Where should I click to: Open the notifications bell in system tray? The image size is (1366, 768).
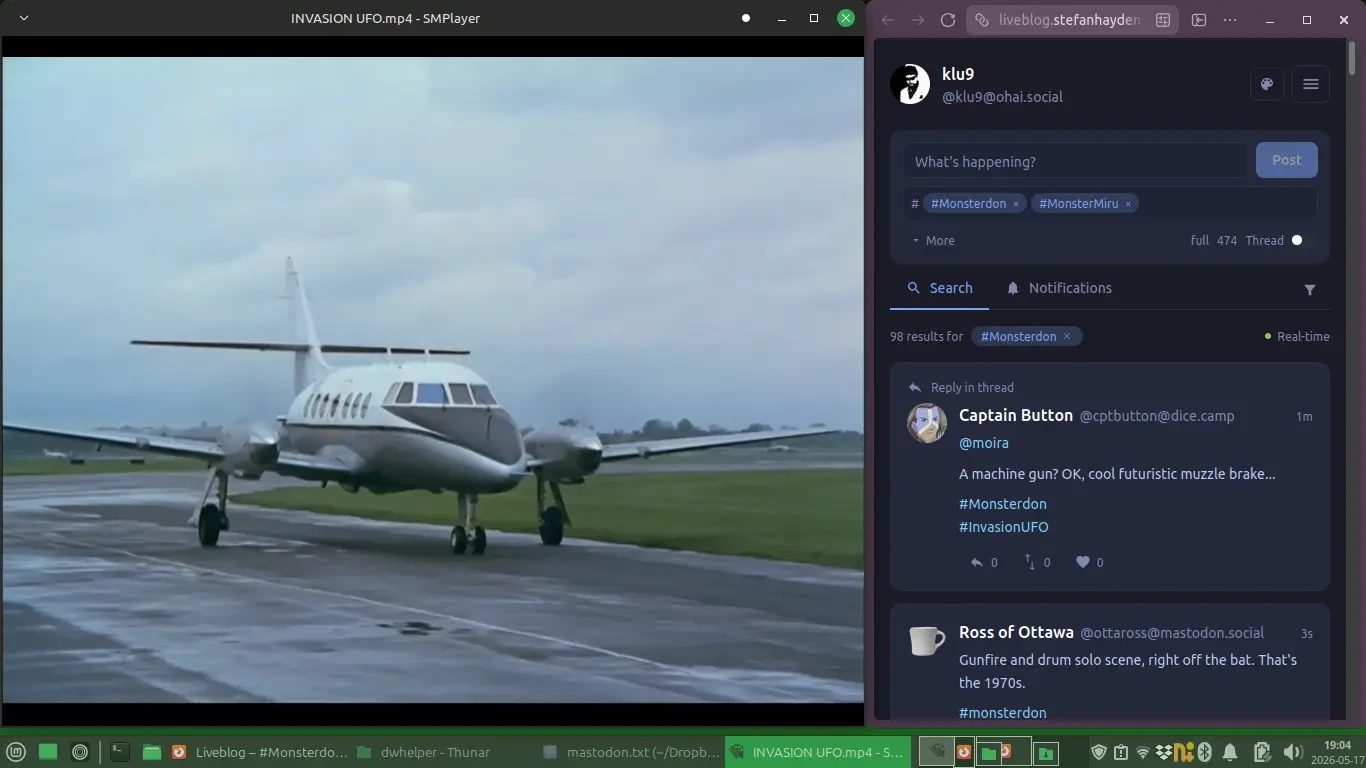[x=1231, y=752]
